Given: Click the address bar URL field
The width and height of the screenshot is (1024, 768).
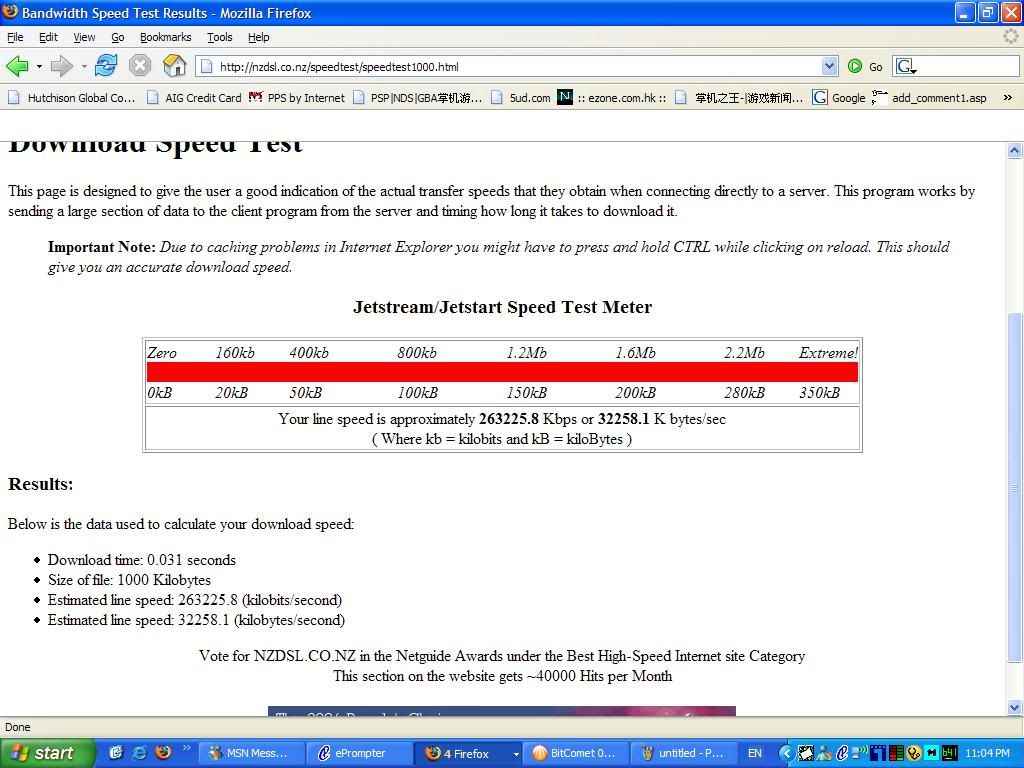Looking at the screenshot, I should pyautogui.click(x=510, y=67).
